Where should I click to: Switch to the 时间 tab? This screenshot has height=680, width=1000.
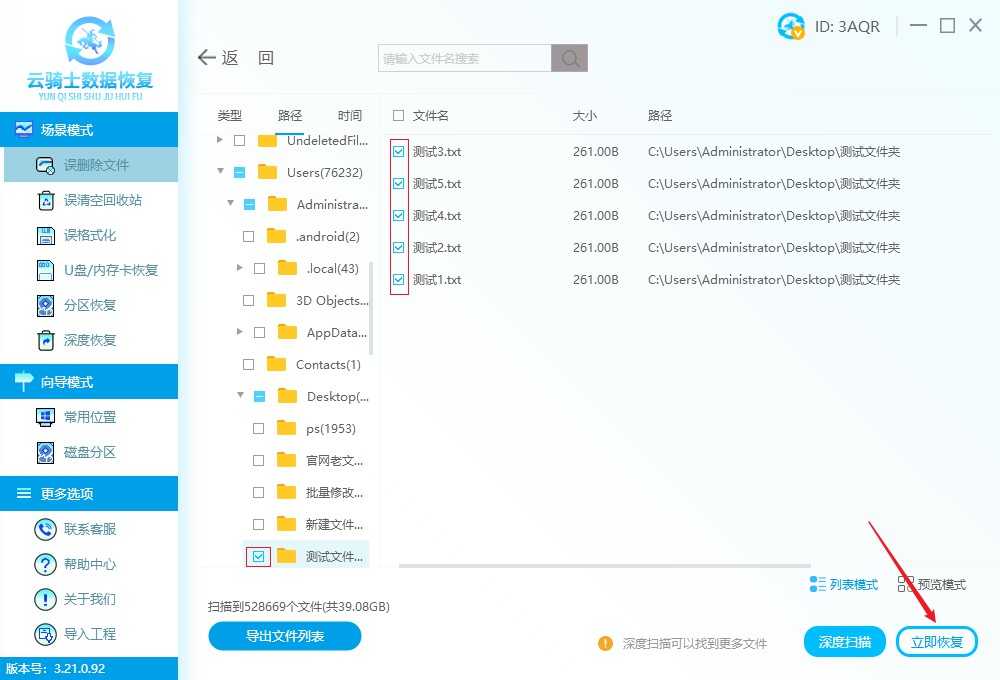pos(350,116)
